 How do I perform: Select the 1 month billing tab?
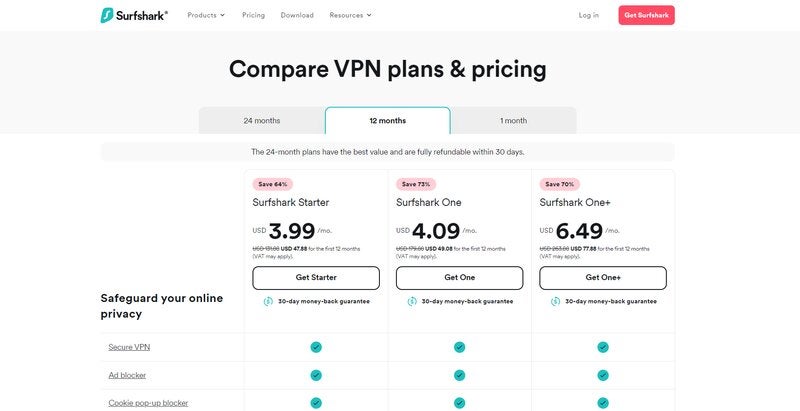pyautogui.click(x=513, y=121)
